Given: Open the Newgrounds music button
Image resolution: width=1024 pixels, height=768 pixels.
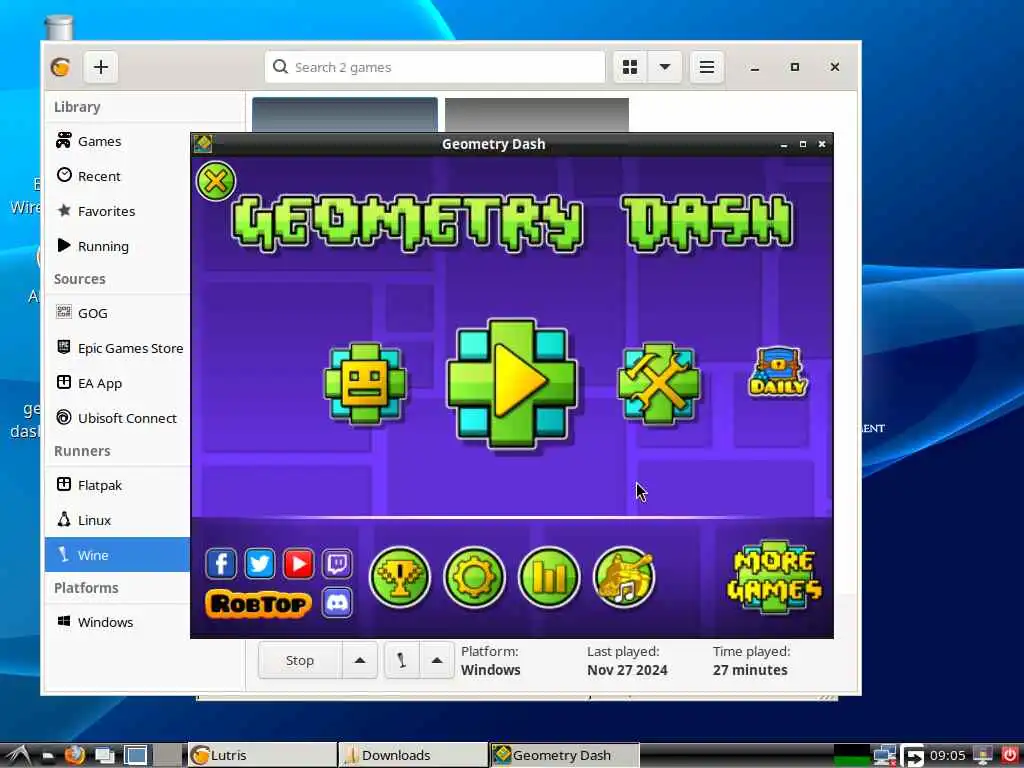Looking at the screenshot, I should (x=624, y=577).
